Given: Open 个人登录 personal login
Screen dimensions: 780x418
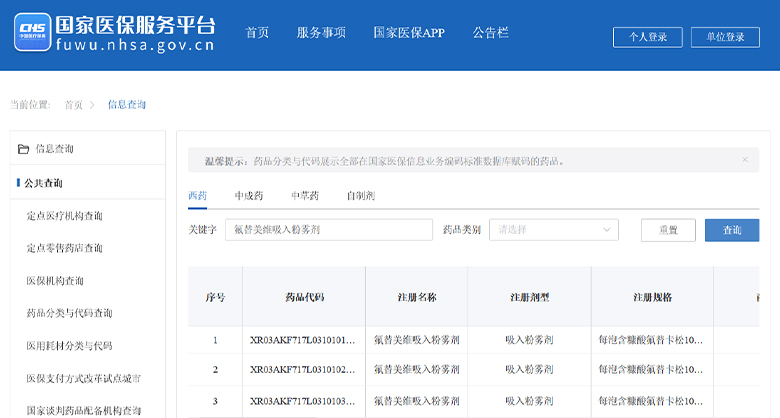Looking at the screenshot, I should pos(647,37).
